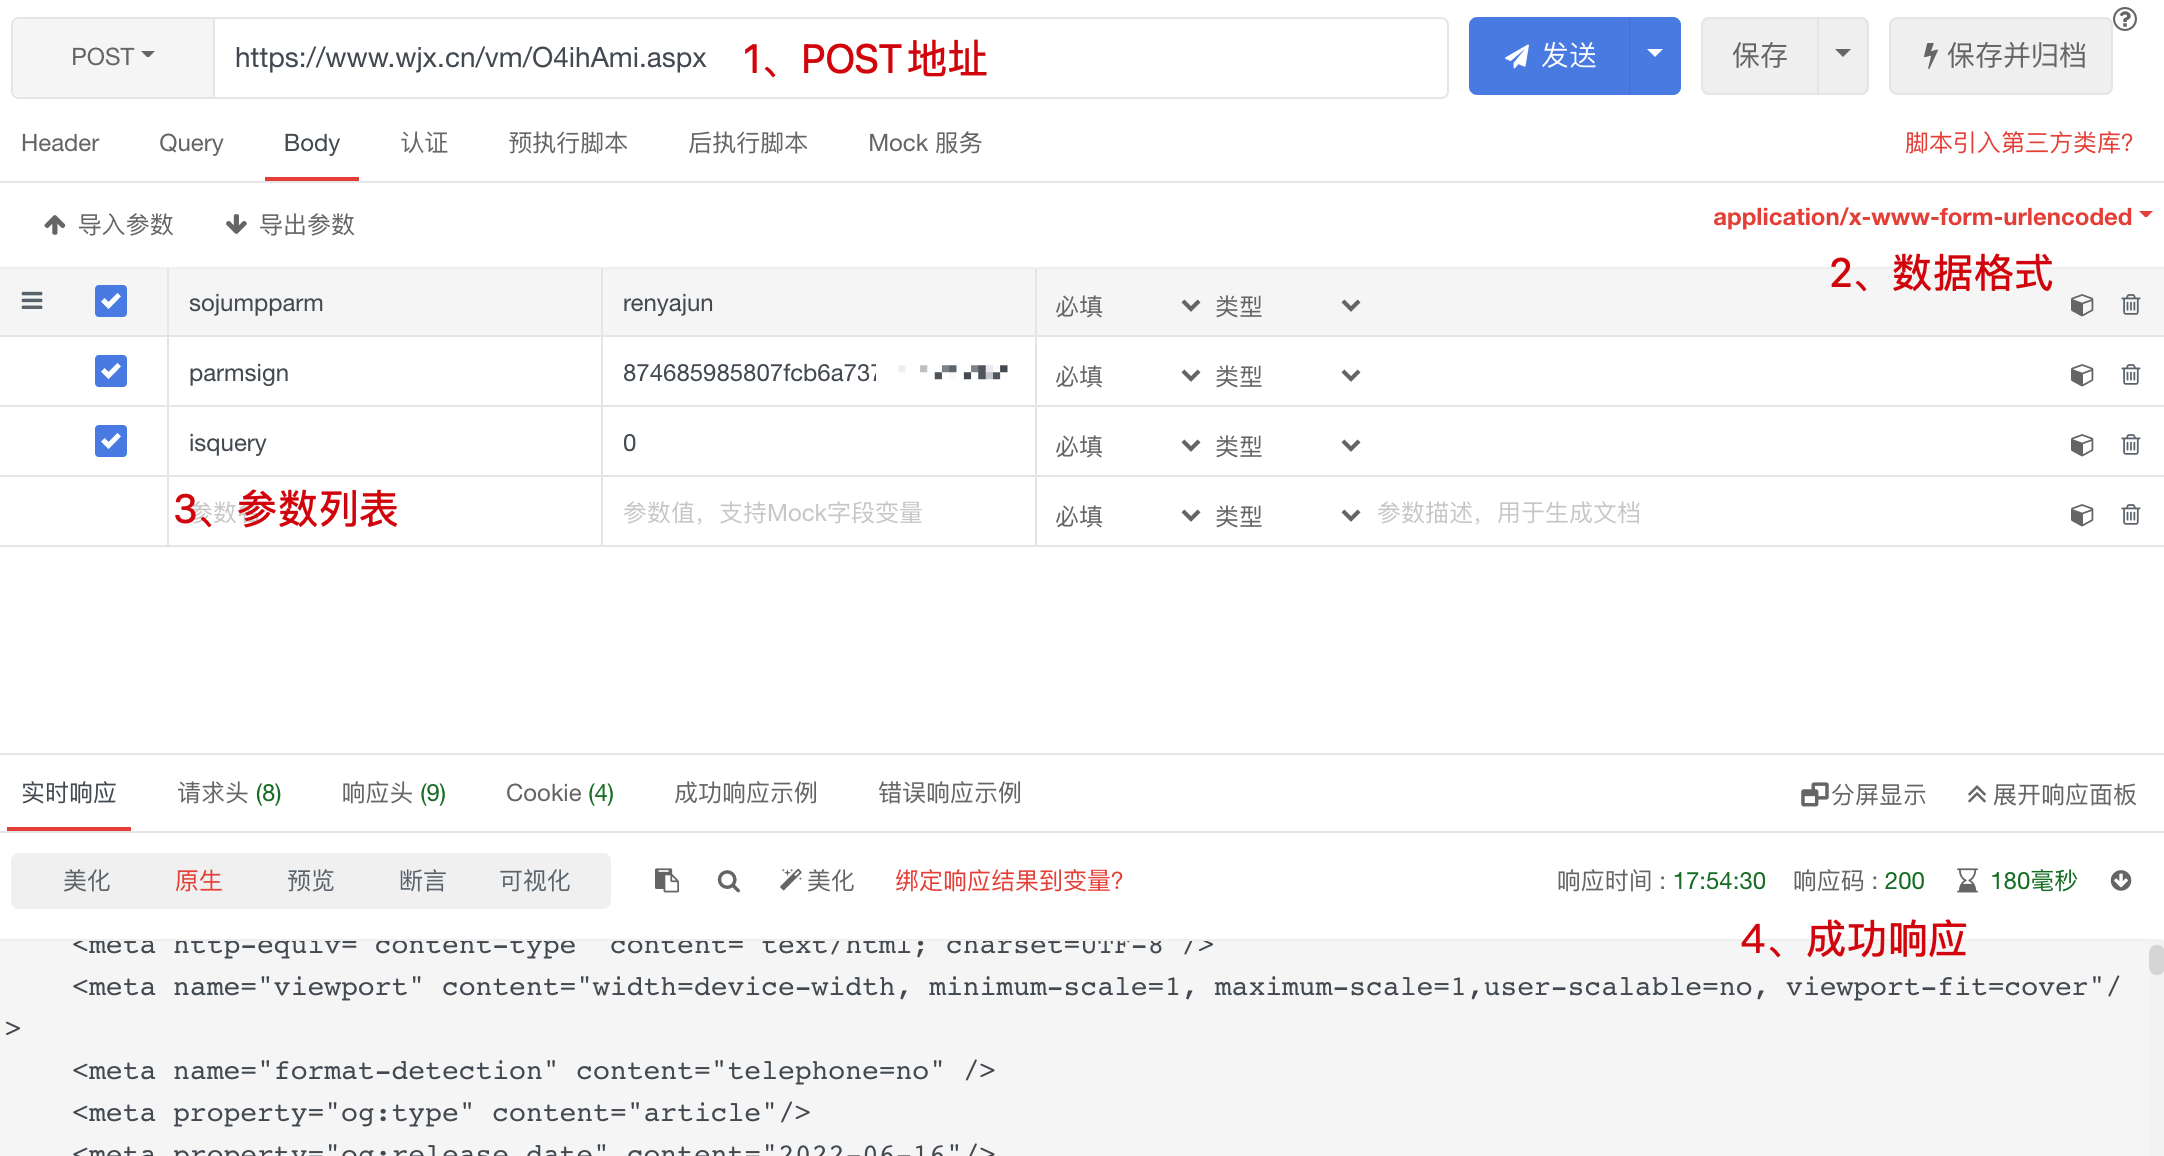Image resolution: width=2164 pixels, height=1156 pixels.
Task: Open the 预执行脚本 tab
Action: 568,143
